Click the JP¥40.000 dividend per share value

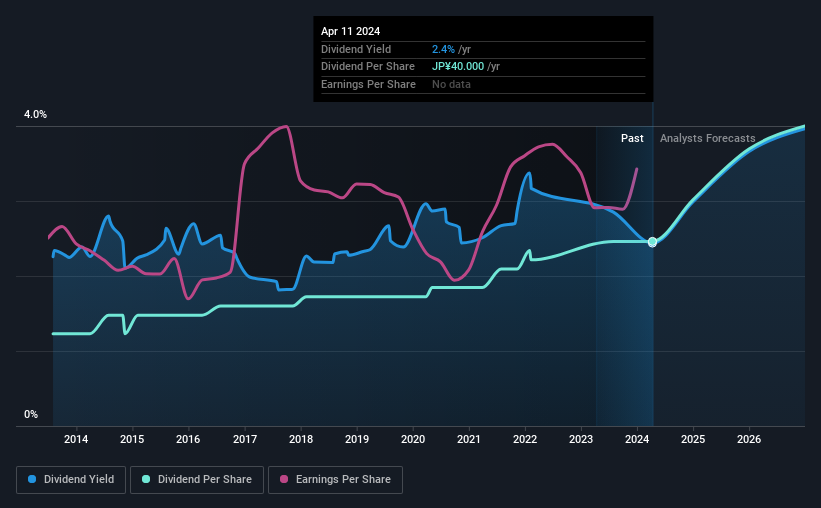pos(458,67)
